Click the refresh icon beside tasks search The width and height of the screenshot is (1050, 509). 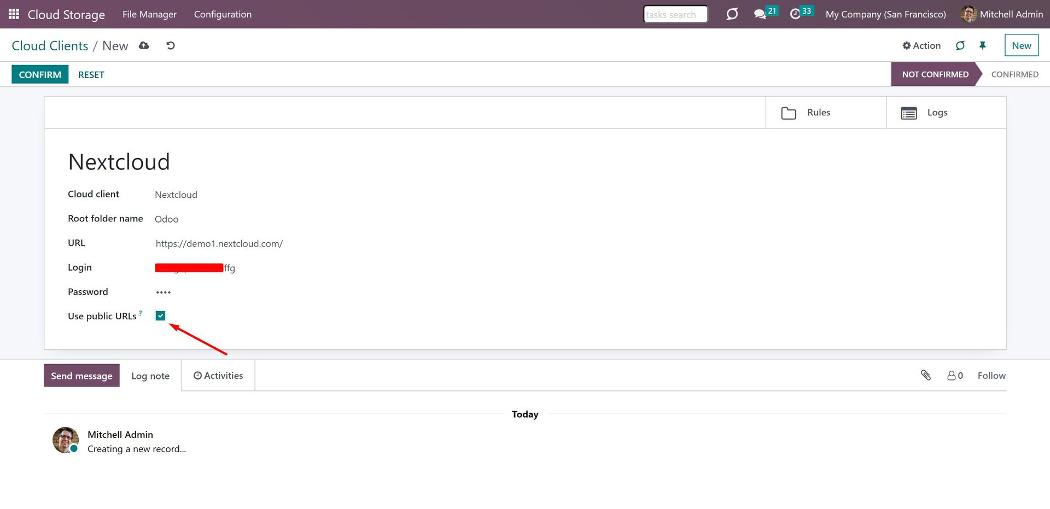(x=732, y=14)
